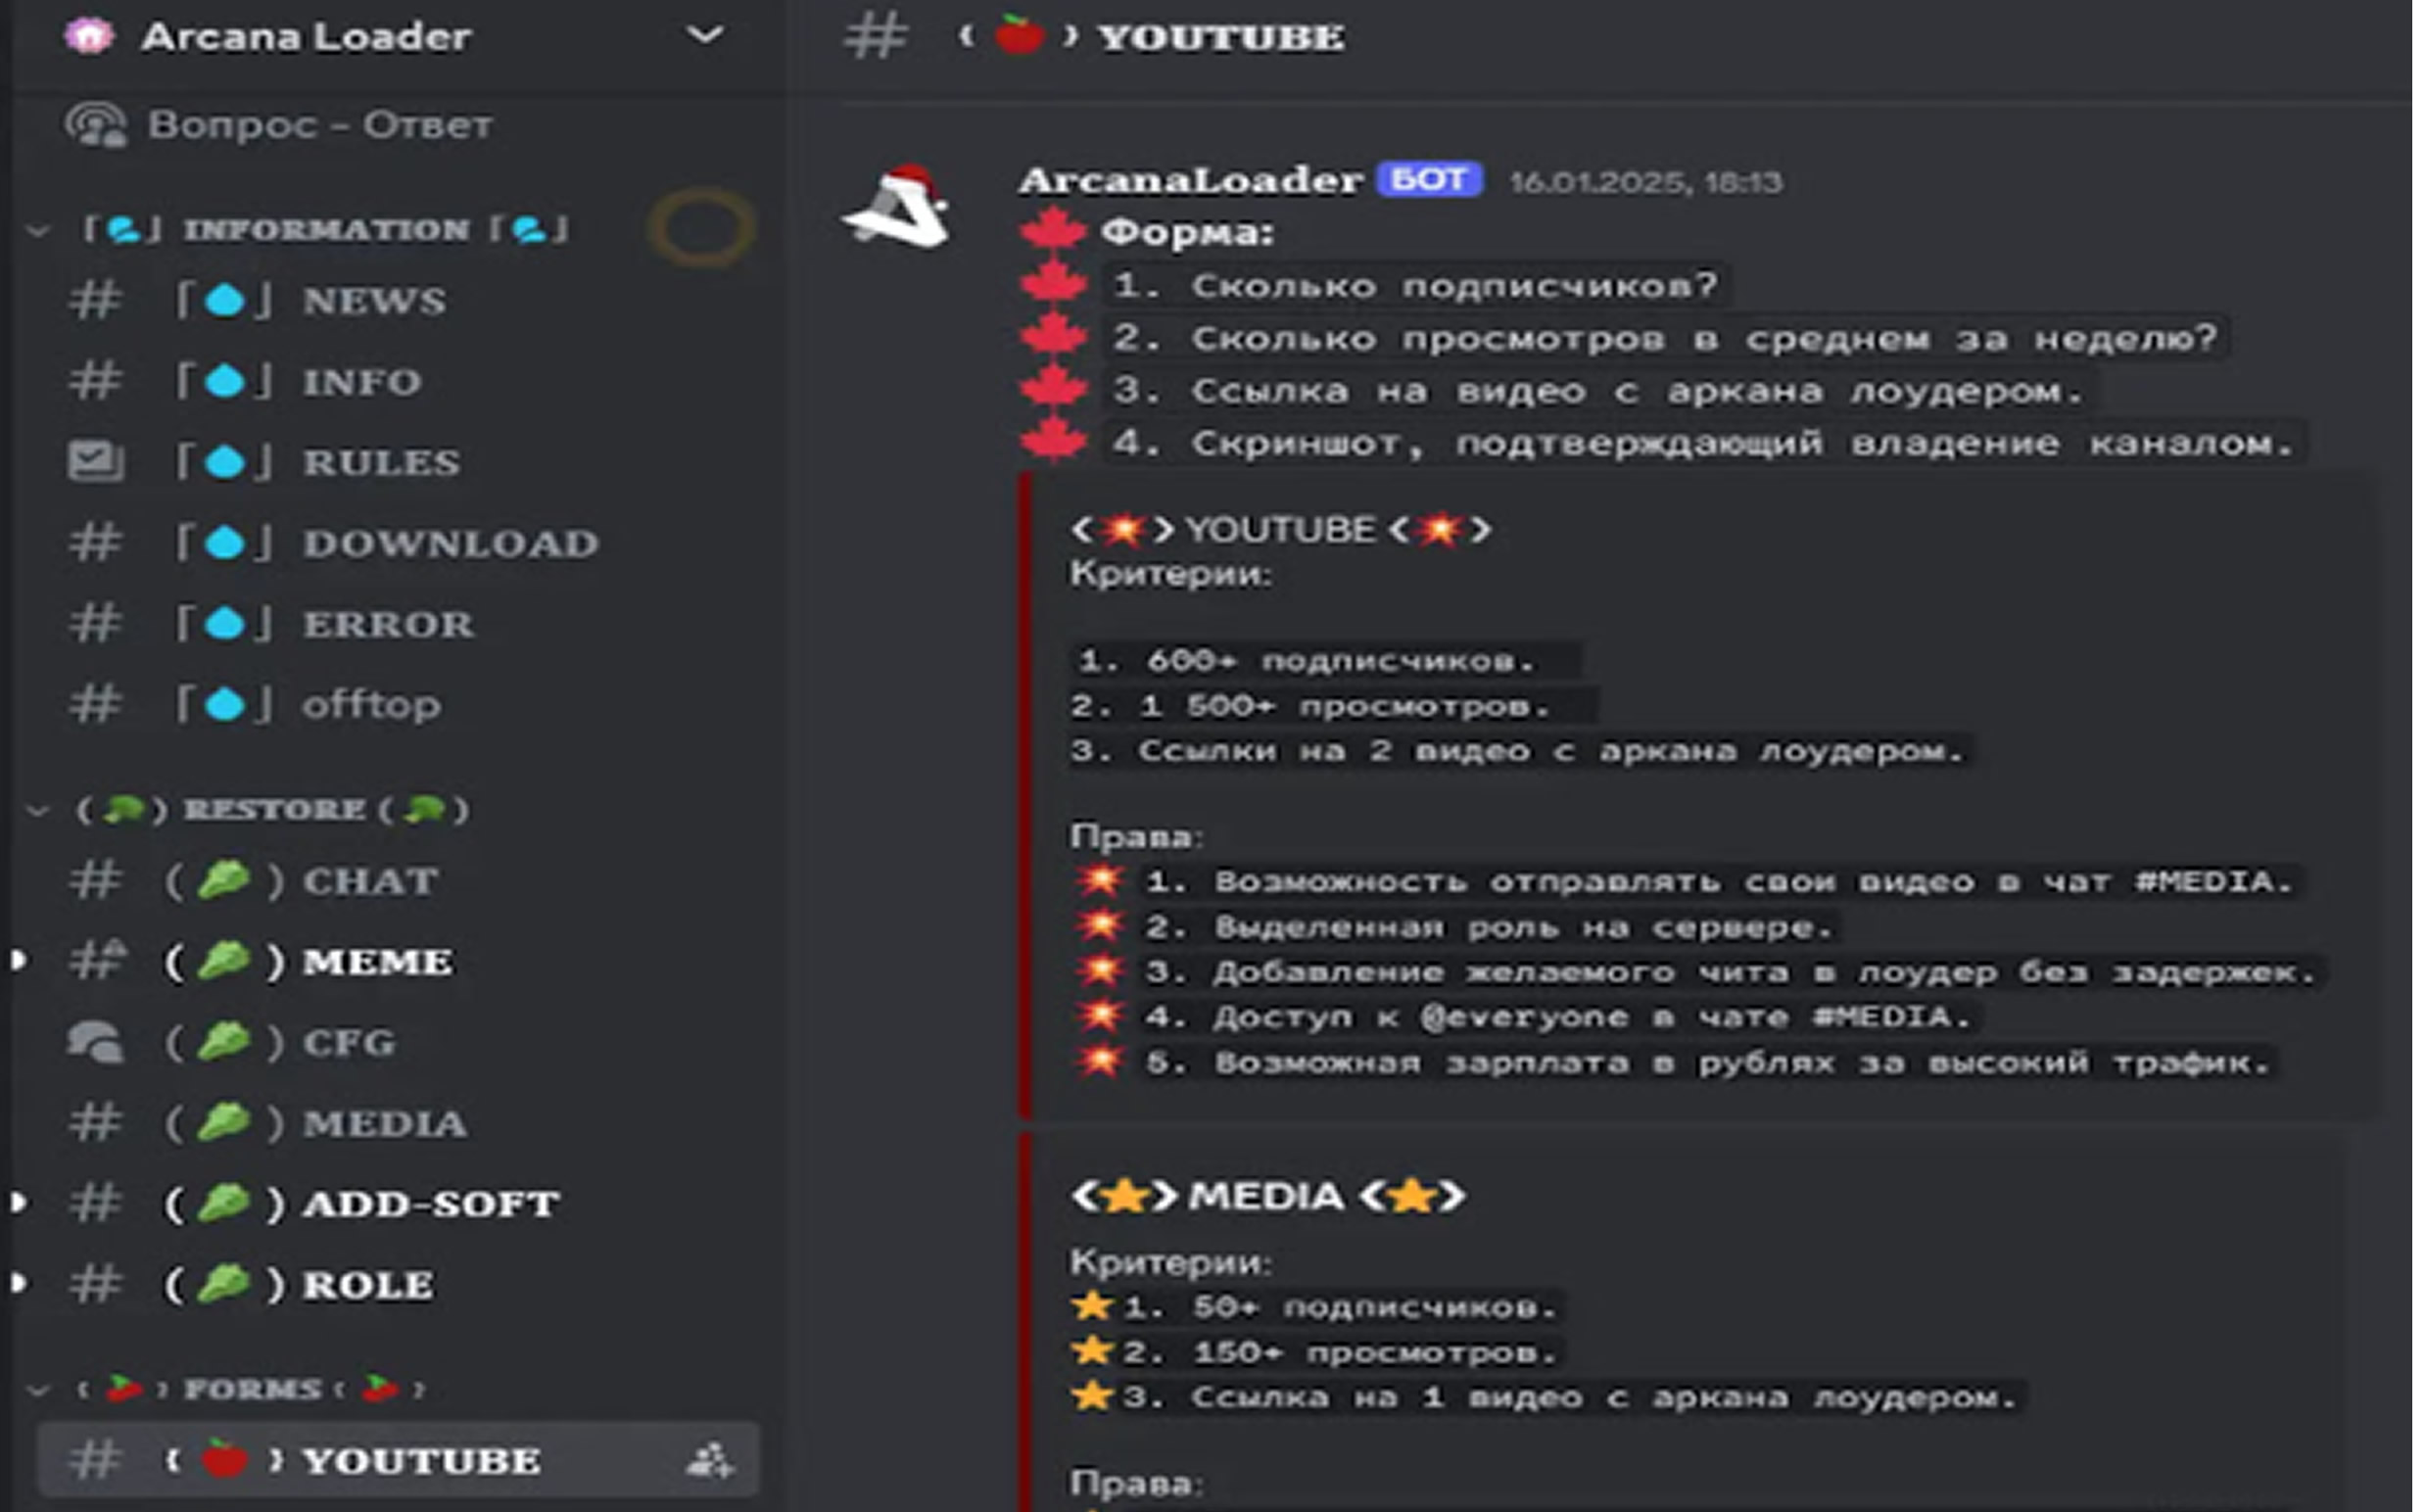Click the ArcanaLoader bot avatar
This screenshot has width=2426, height=1512.
[898, 207]
